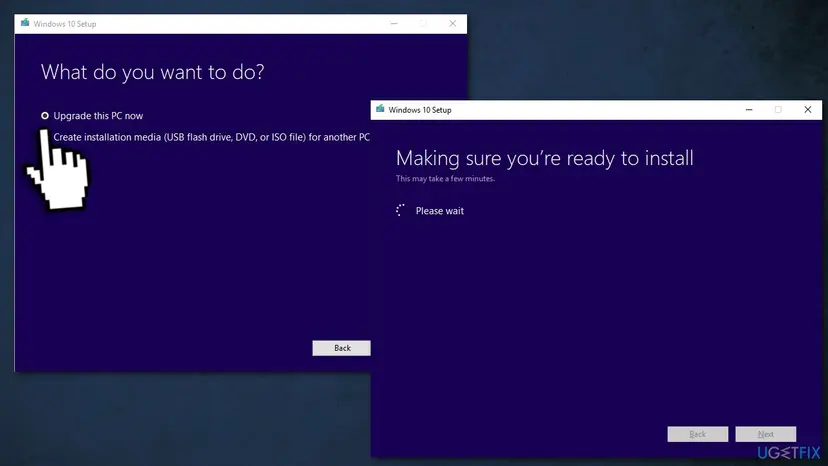The height and width of the screenshot is (466, 828).
Task: Click the greyed Next button in the front Setup window
Action: point(766,434)
